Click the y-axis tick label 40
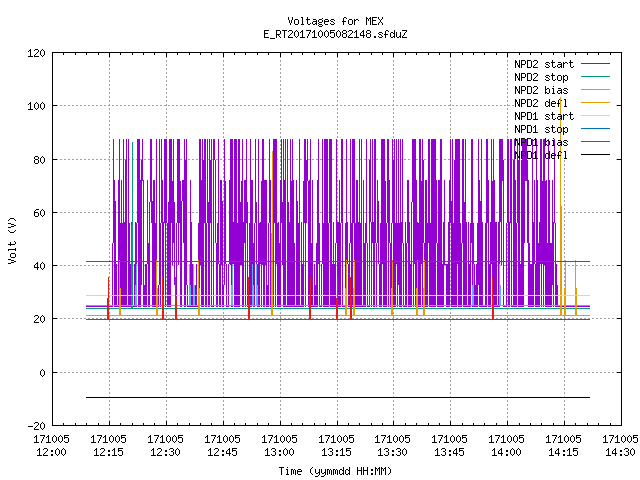This screenshot has width=640, height=480. click(39, 266)
